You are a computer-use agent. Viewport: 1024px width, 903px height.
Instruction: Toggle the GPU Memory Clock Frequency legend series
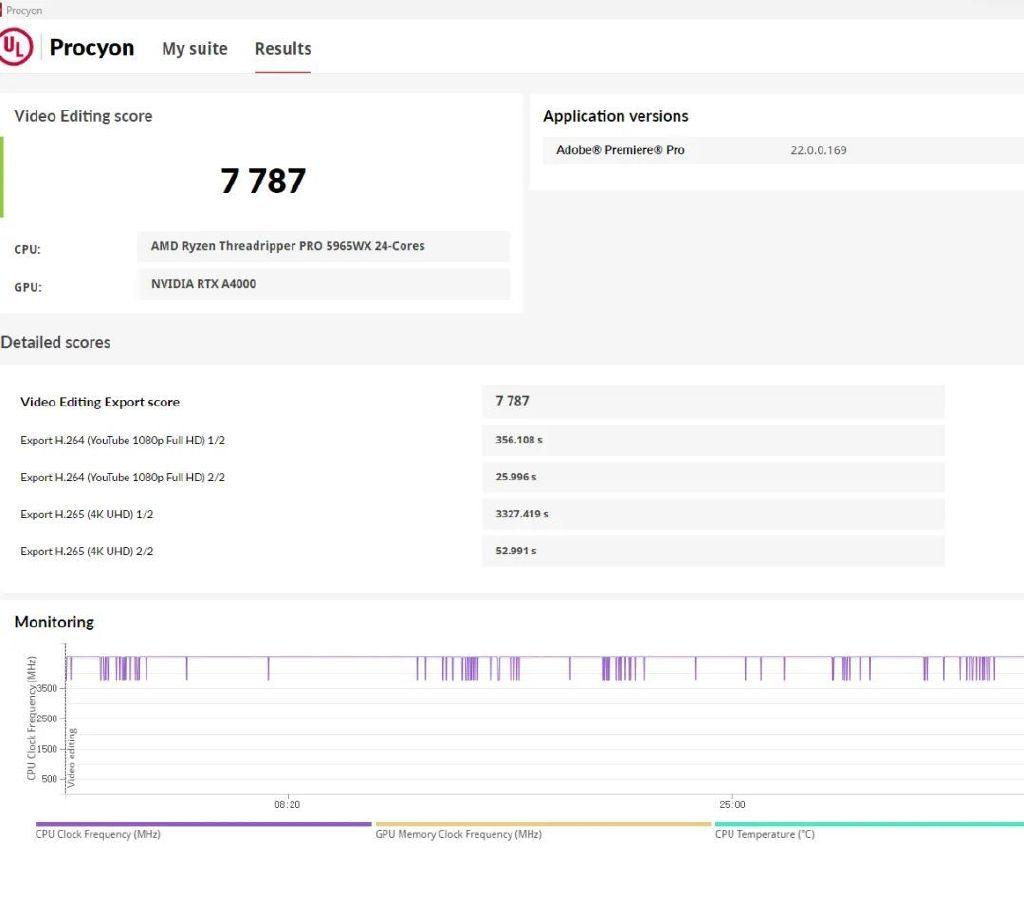tap(458, 834)
